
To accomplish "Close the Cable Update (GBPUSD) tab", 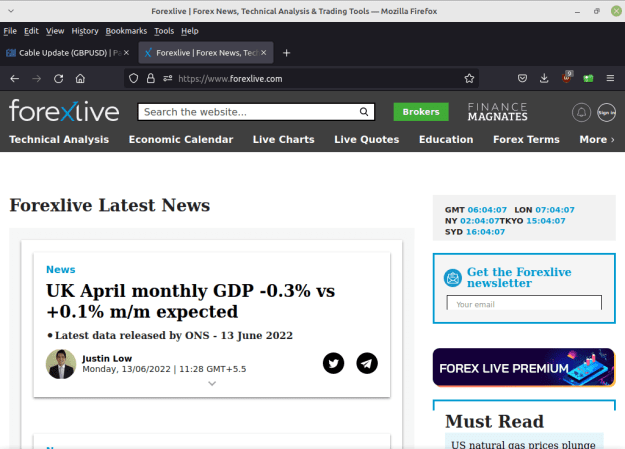I will click(x=126, y=53).
